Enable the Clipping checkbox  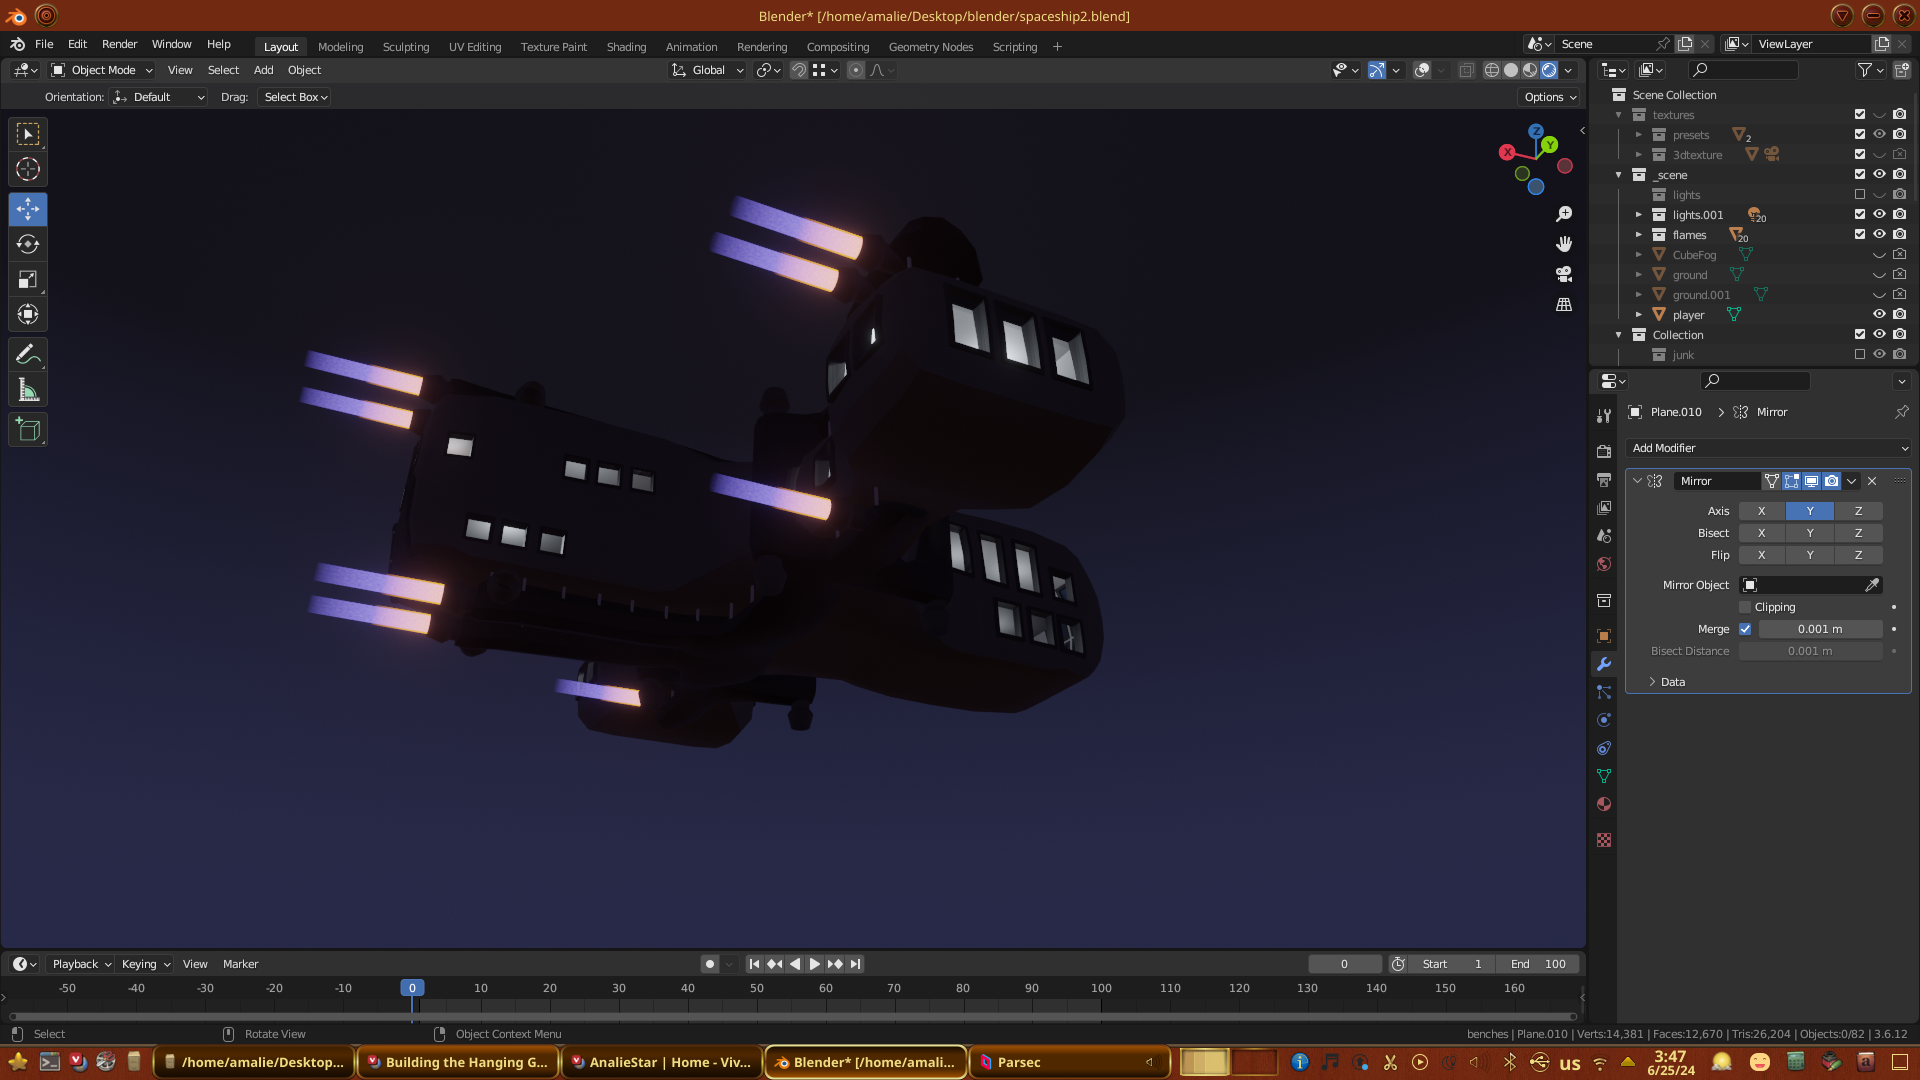tap(1745, 607)
